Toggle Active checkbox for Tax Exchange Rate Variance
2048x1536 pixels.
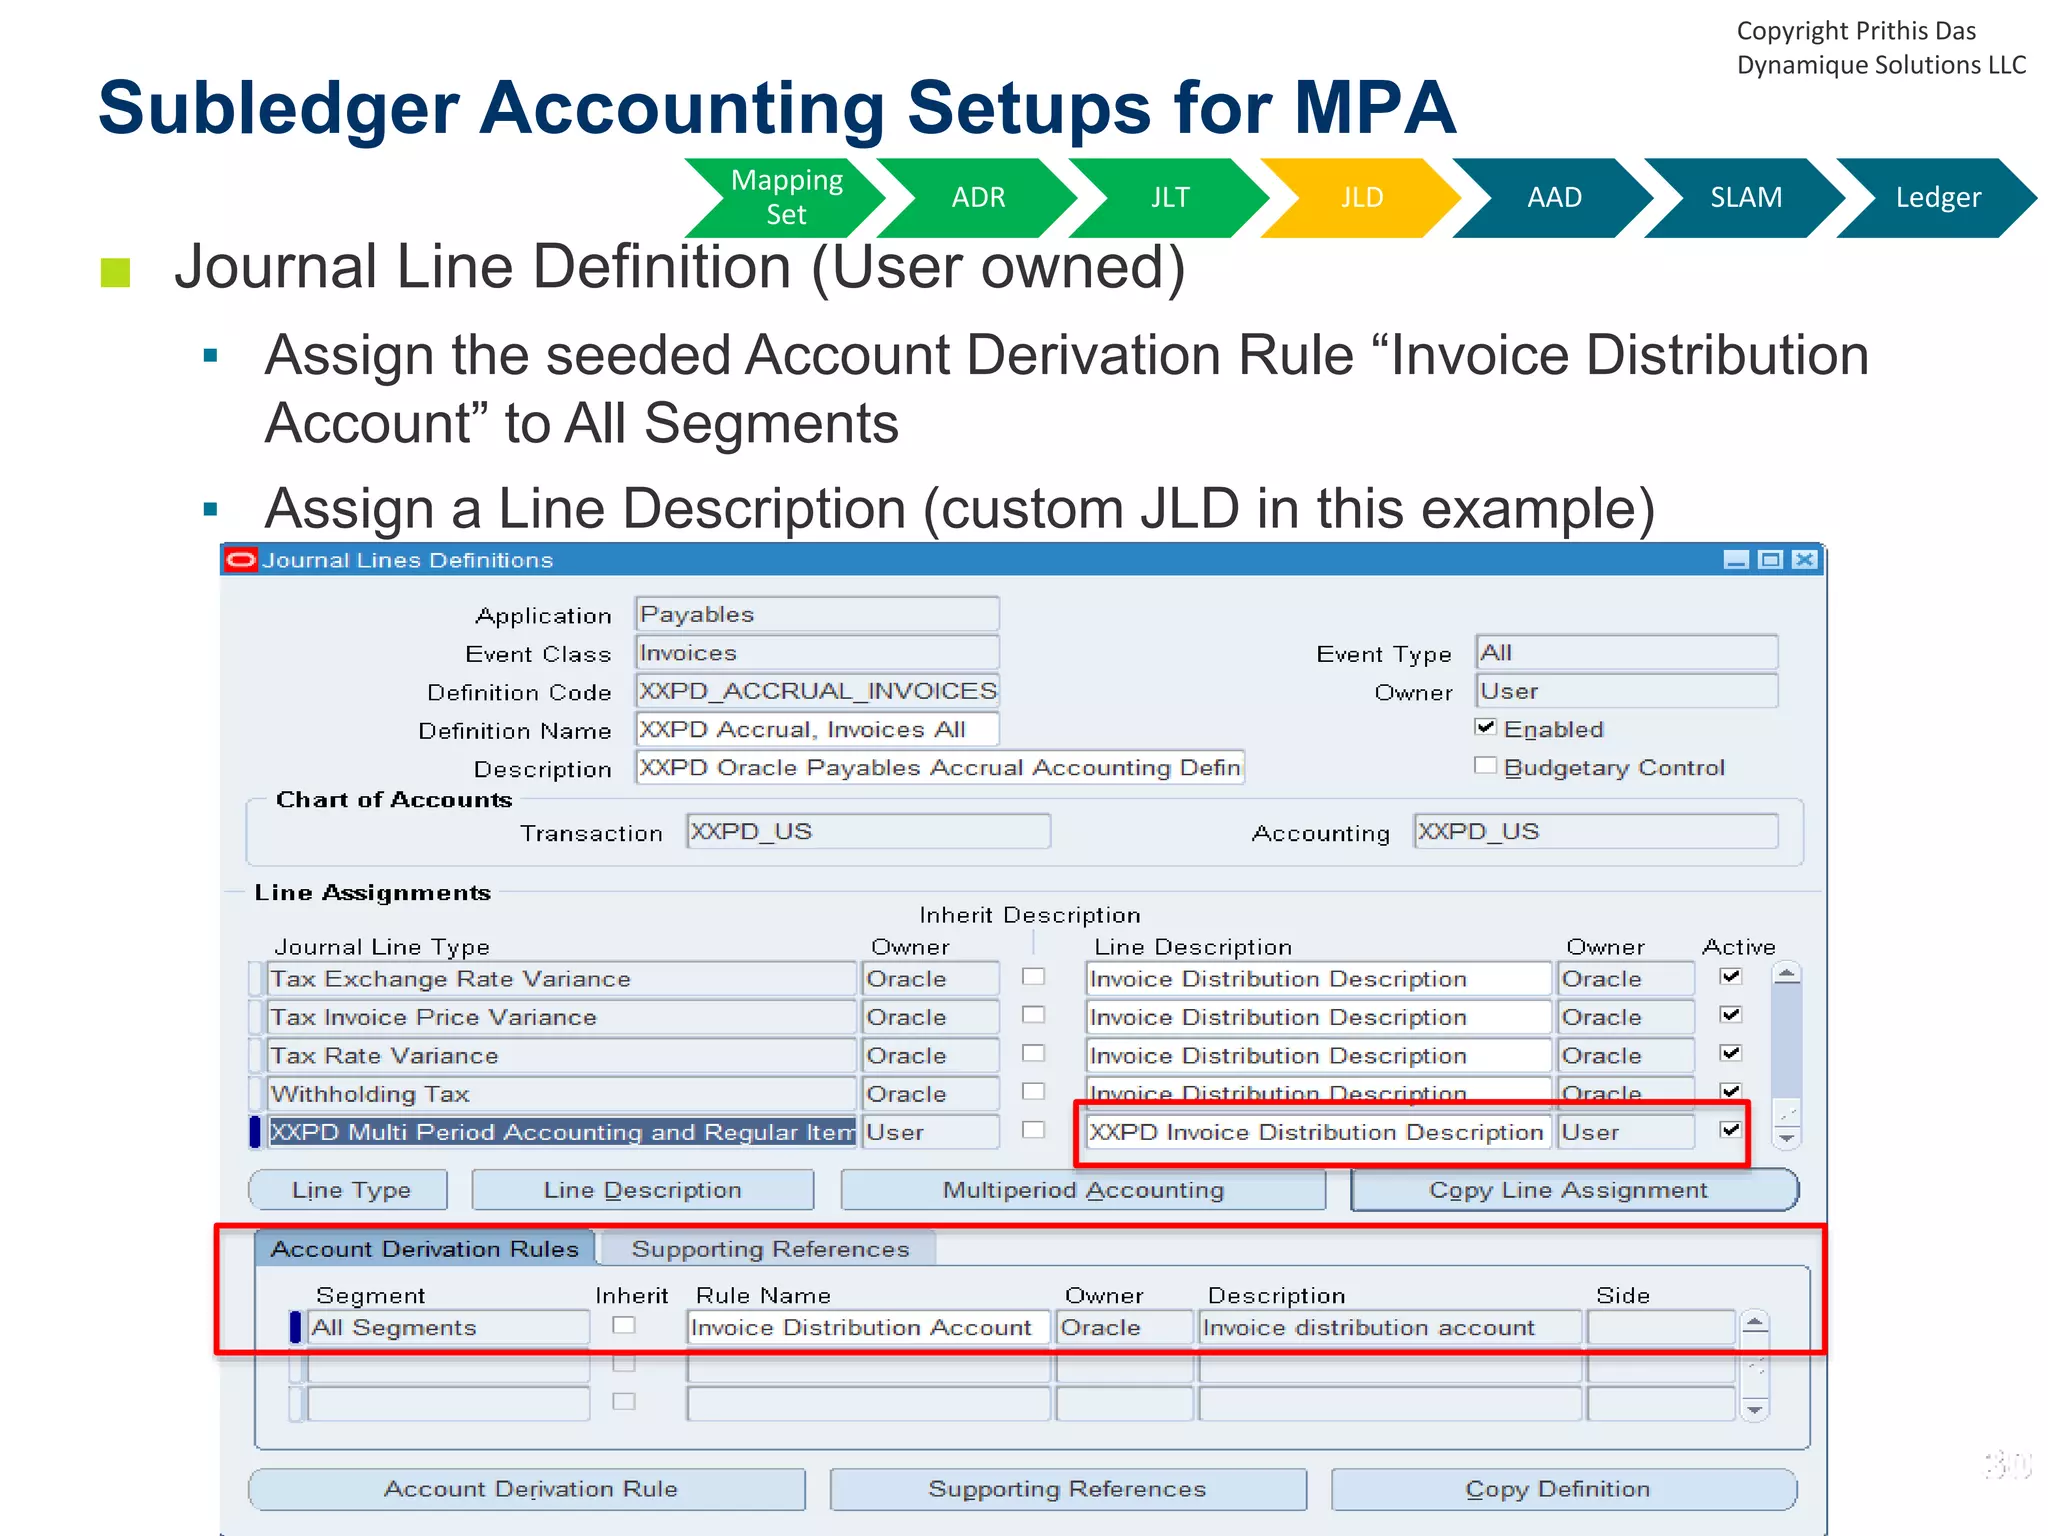(1731, 976)
